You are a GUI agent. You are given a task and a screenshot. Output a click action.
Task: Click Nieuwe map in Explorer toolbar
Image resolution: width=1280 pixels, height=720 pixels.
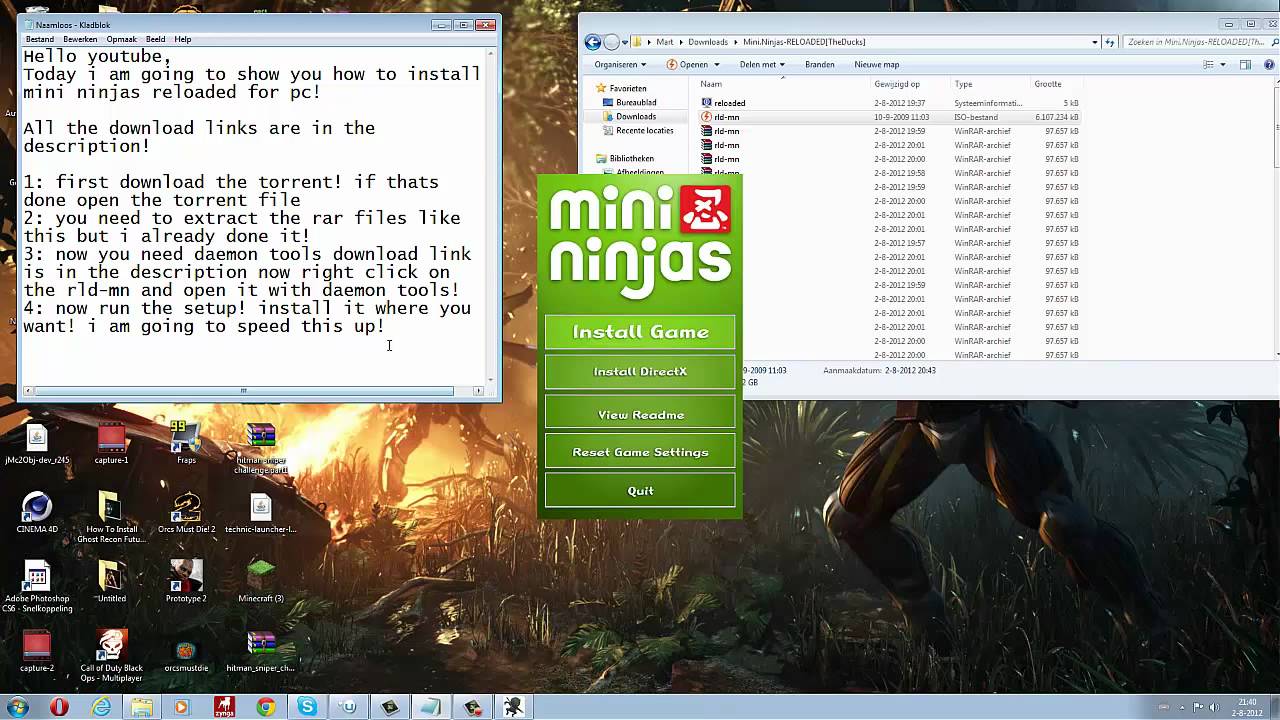pyautogui.click(x=877, y=64)
